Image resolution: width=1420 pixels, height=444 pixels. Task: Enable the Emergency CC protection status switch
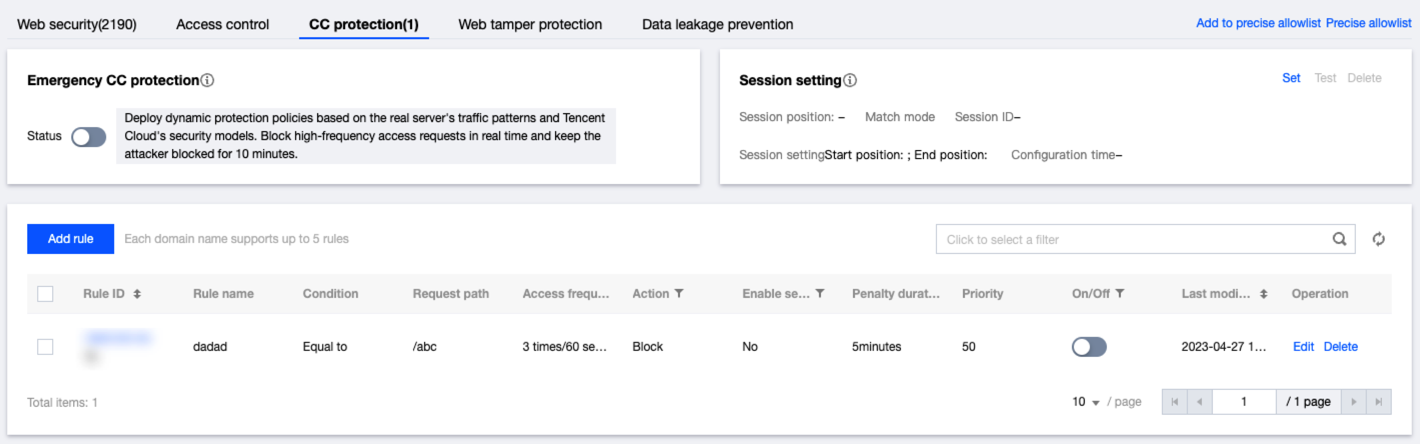(89, 137)
